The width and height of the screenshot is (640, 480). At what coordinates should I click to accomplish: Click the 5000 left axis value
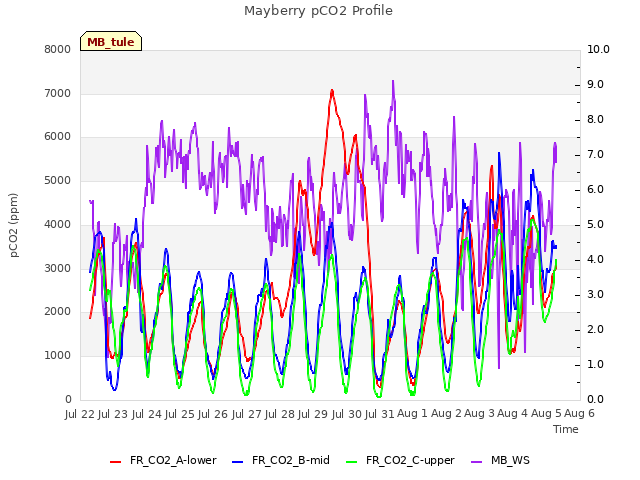coord(58,180)
